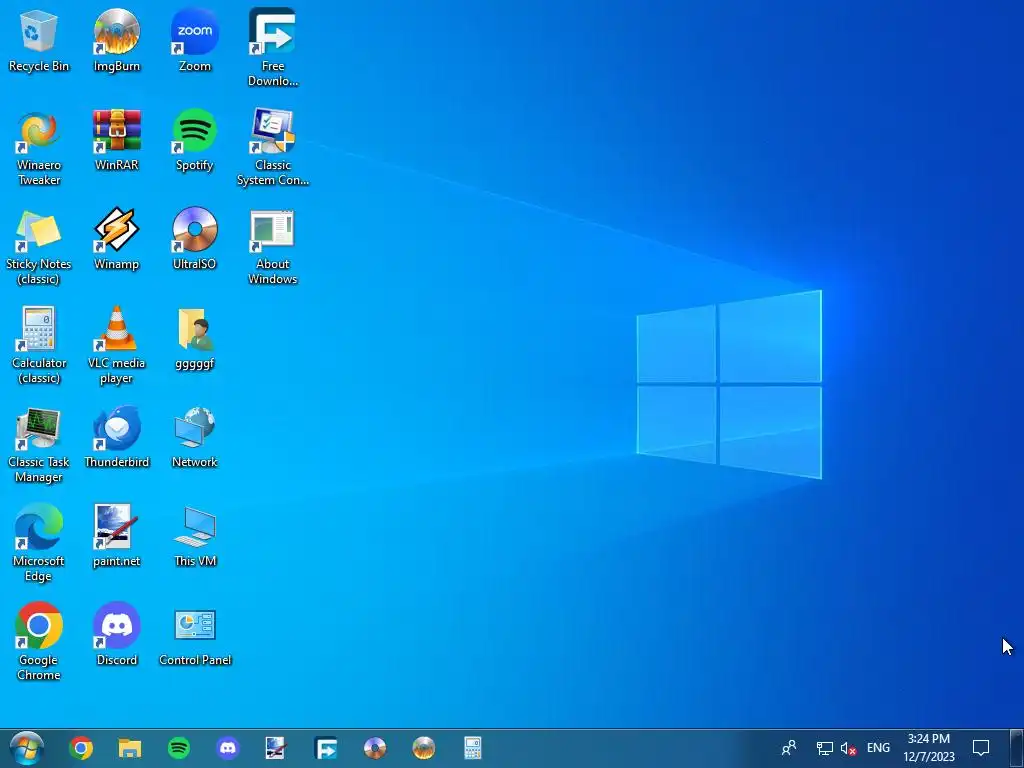Launch Chrome from the taskbar
Viewport: 1024px width, 768px height.
[81, 748]
